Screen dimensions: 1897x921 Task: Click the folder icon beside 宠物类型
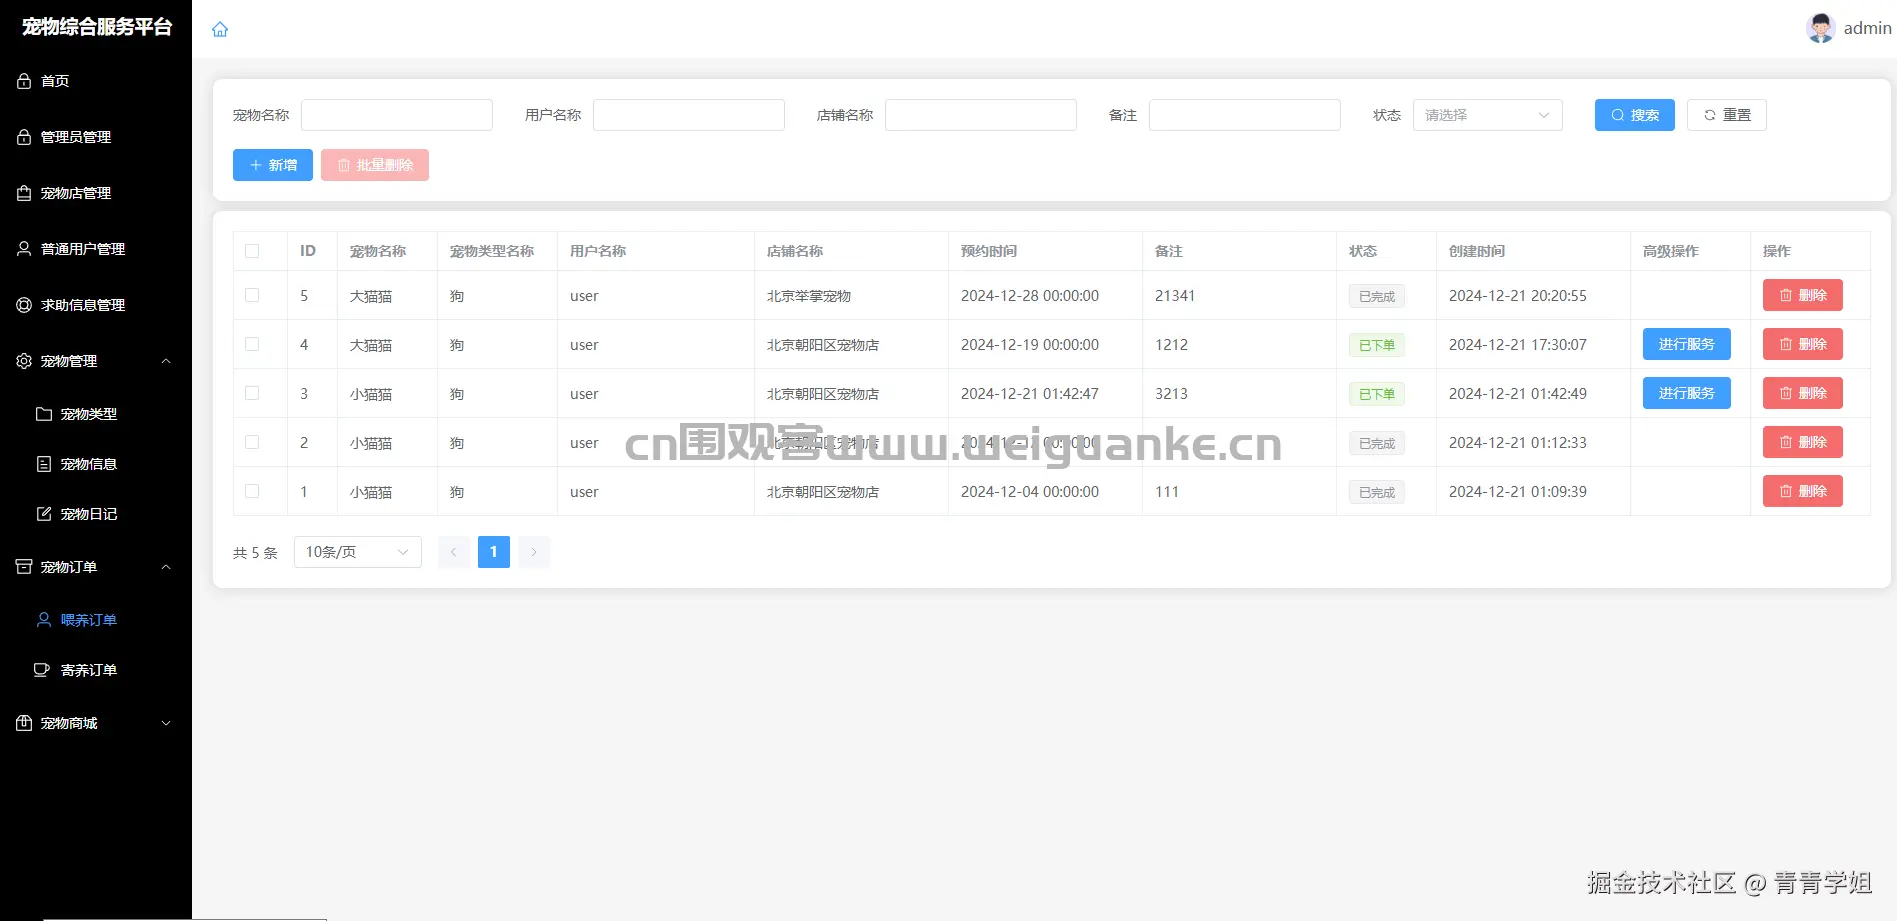pos(44,414)
